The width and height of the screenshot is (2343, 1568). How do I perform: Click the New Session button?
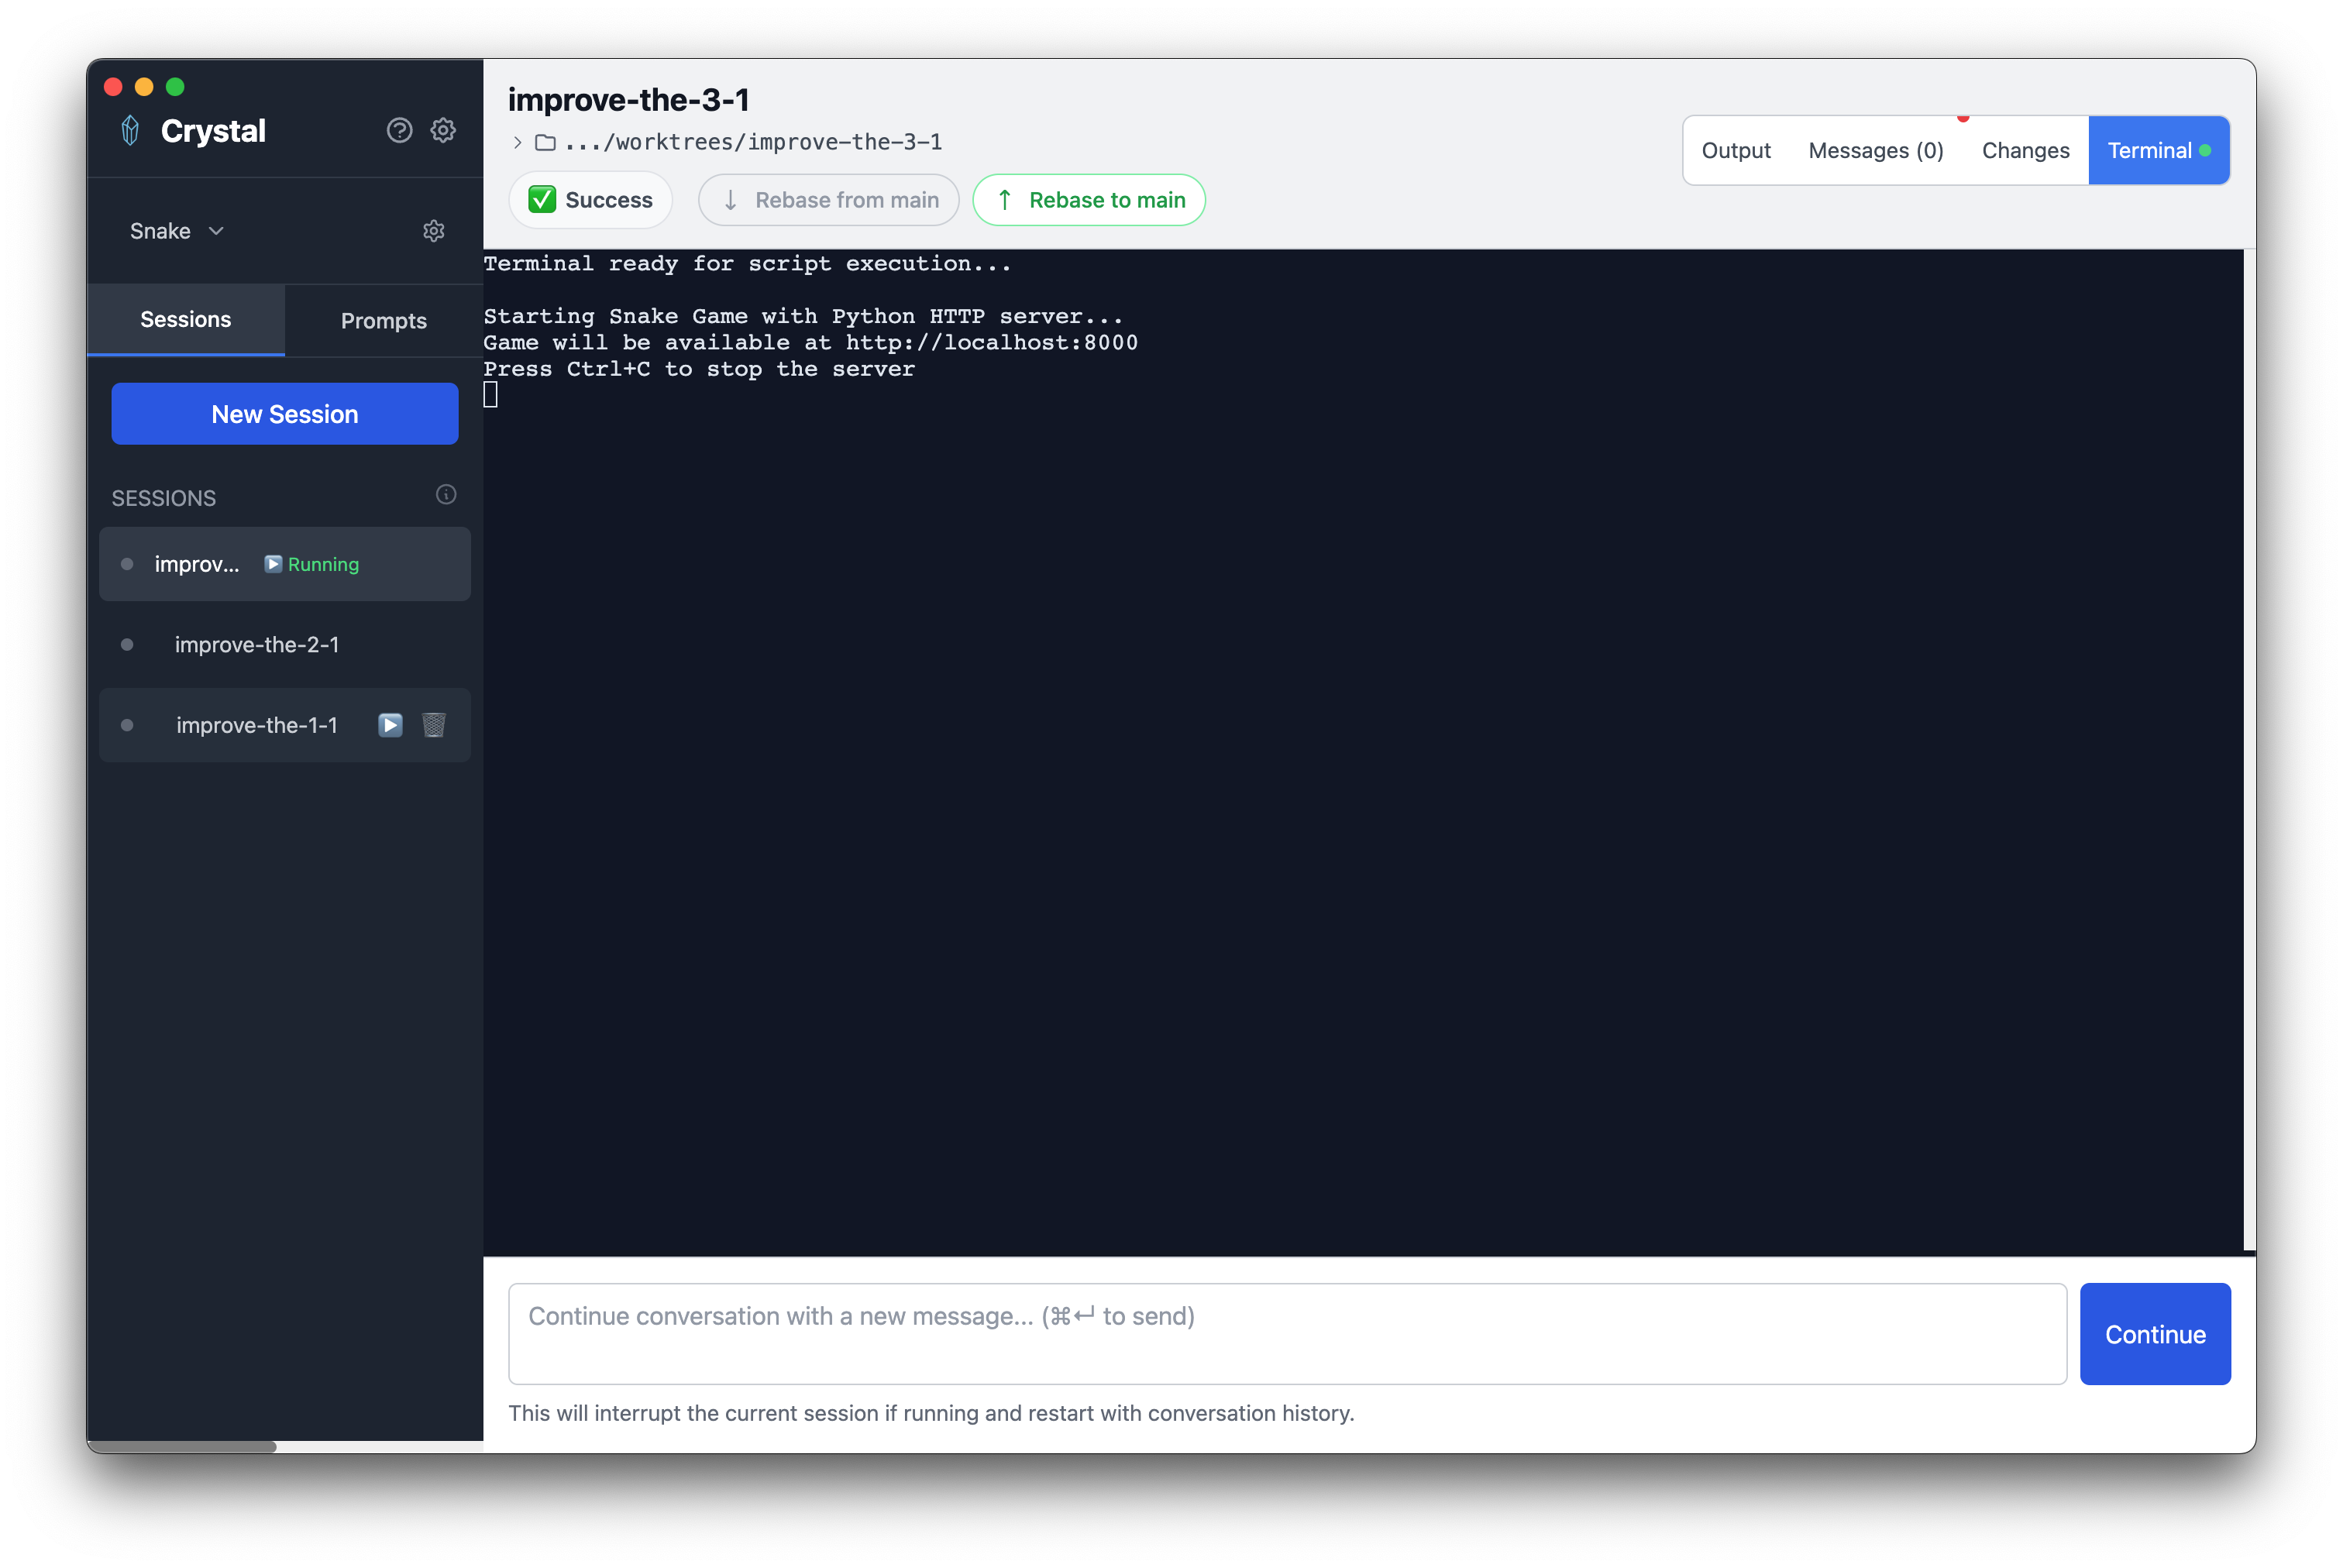284,414
